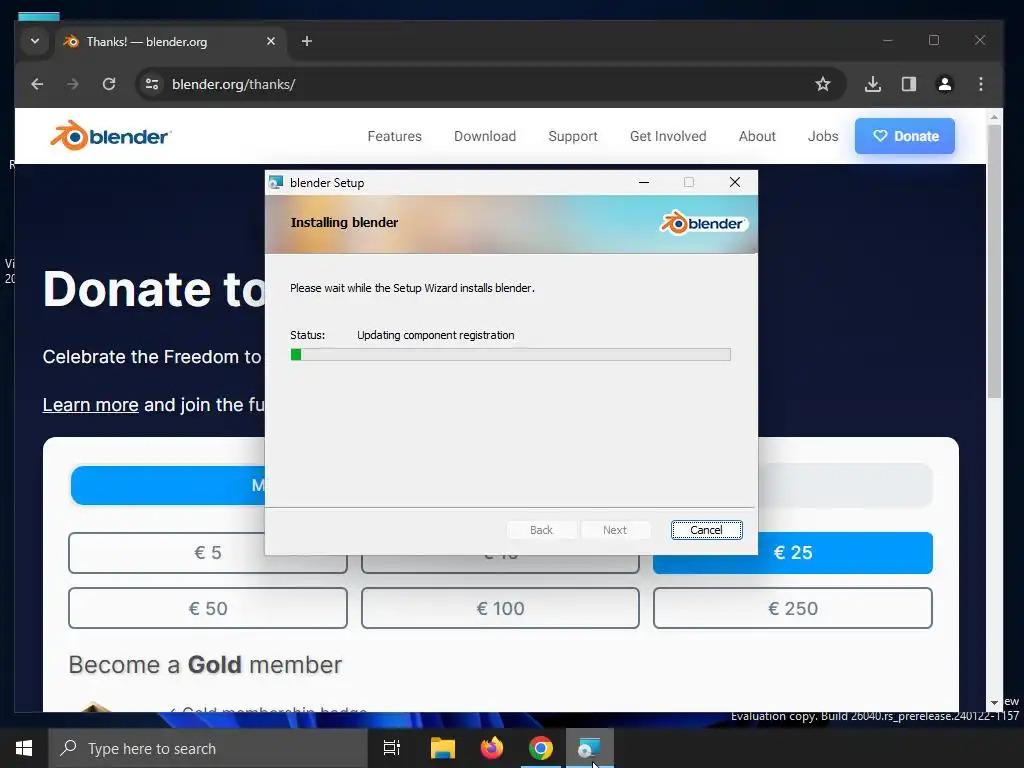The image size is (1024, 768).
Task: Go back using Chrome's back arrow
Action: (37, 84)
